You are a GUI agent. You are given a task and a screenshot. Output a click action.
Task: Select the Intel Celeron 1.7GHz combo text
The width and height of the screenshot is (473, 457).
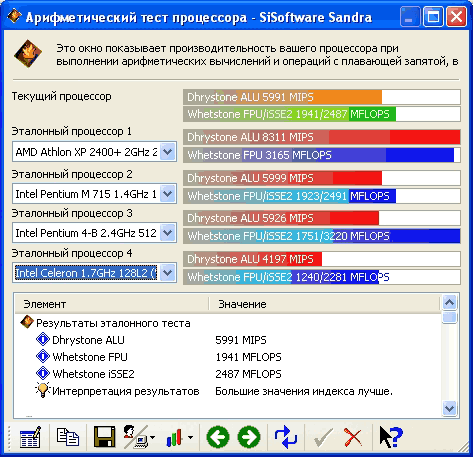click(86, 273)
